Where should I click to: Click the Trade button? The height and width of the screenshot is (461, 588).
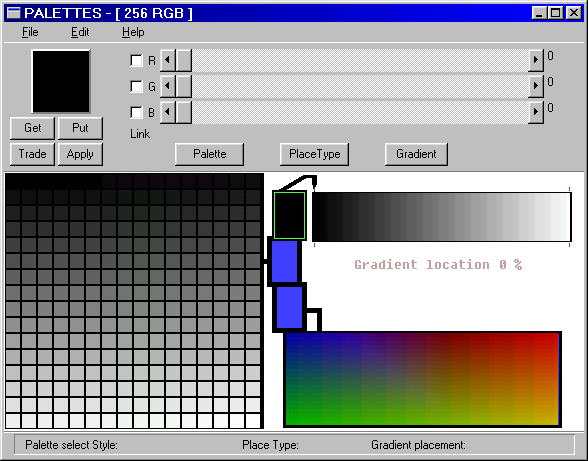(x=33, y=154)
